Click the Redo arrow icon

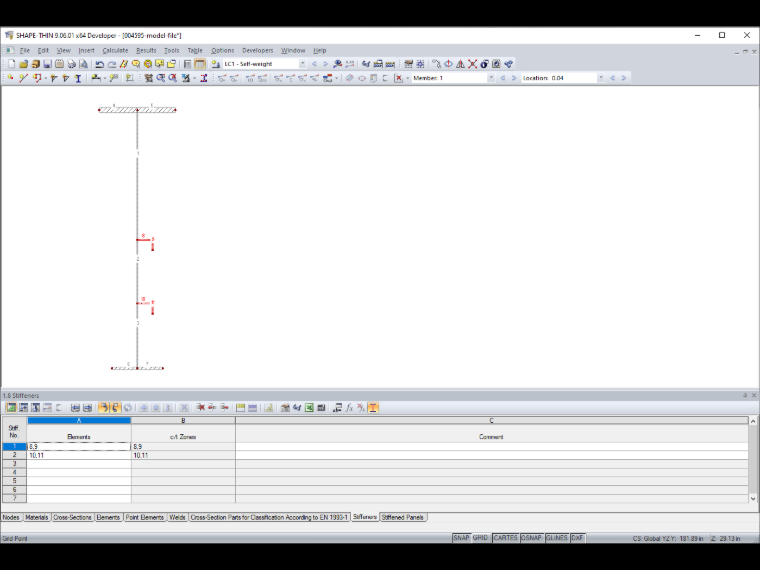click(x=111, y=64)
